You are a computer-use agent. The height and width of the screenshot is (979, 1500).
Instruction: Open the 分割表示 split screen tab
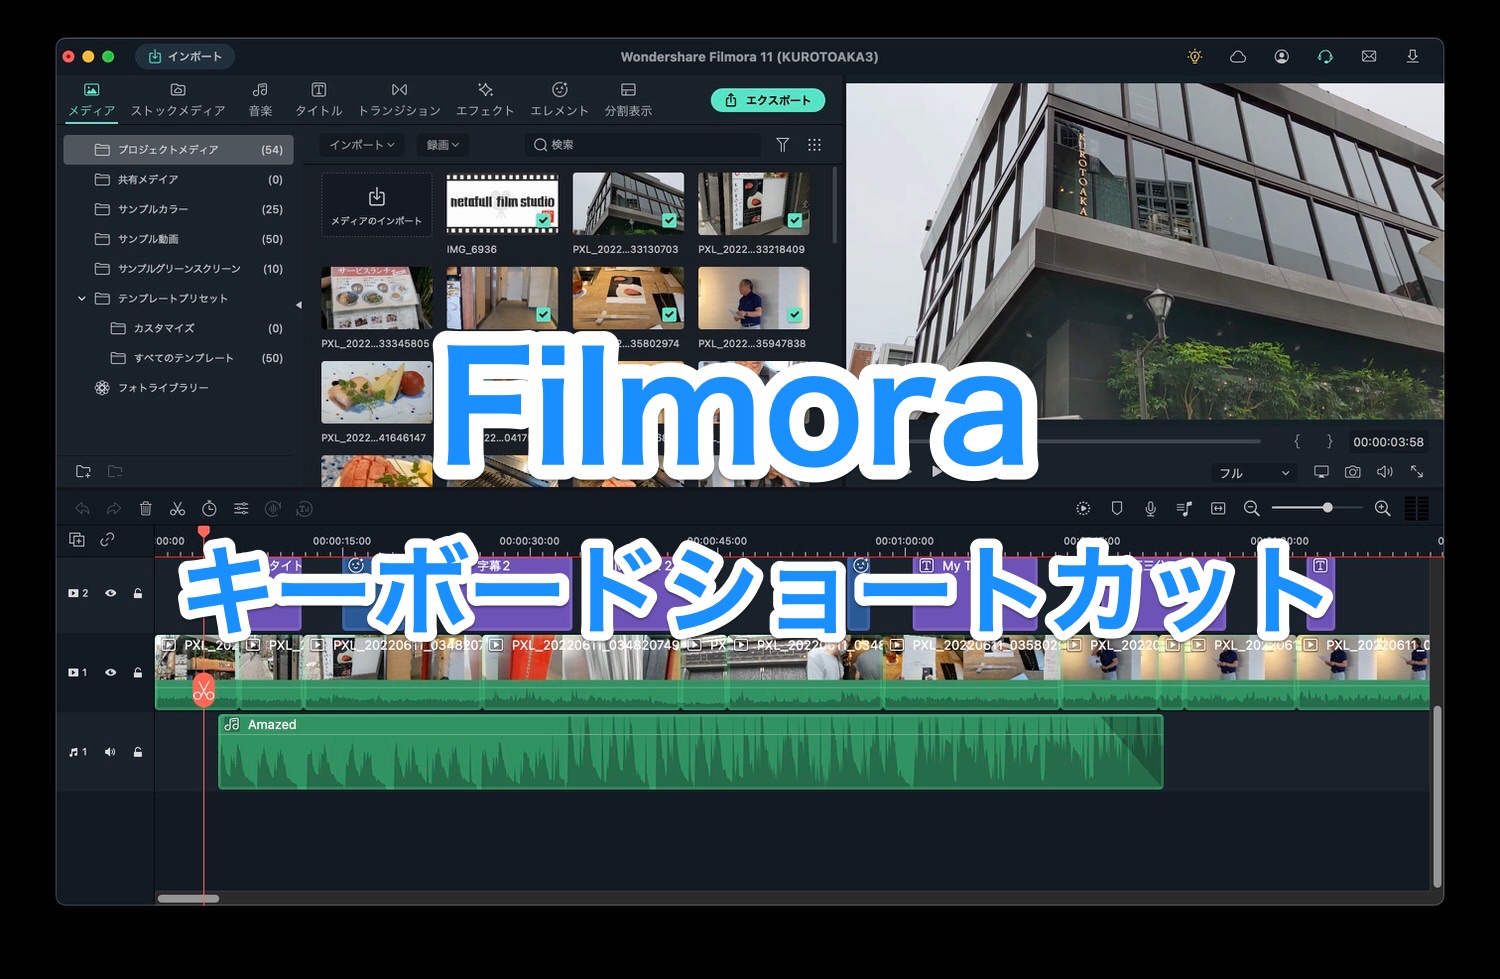click(628, 100)
